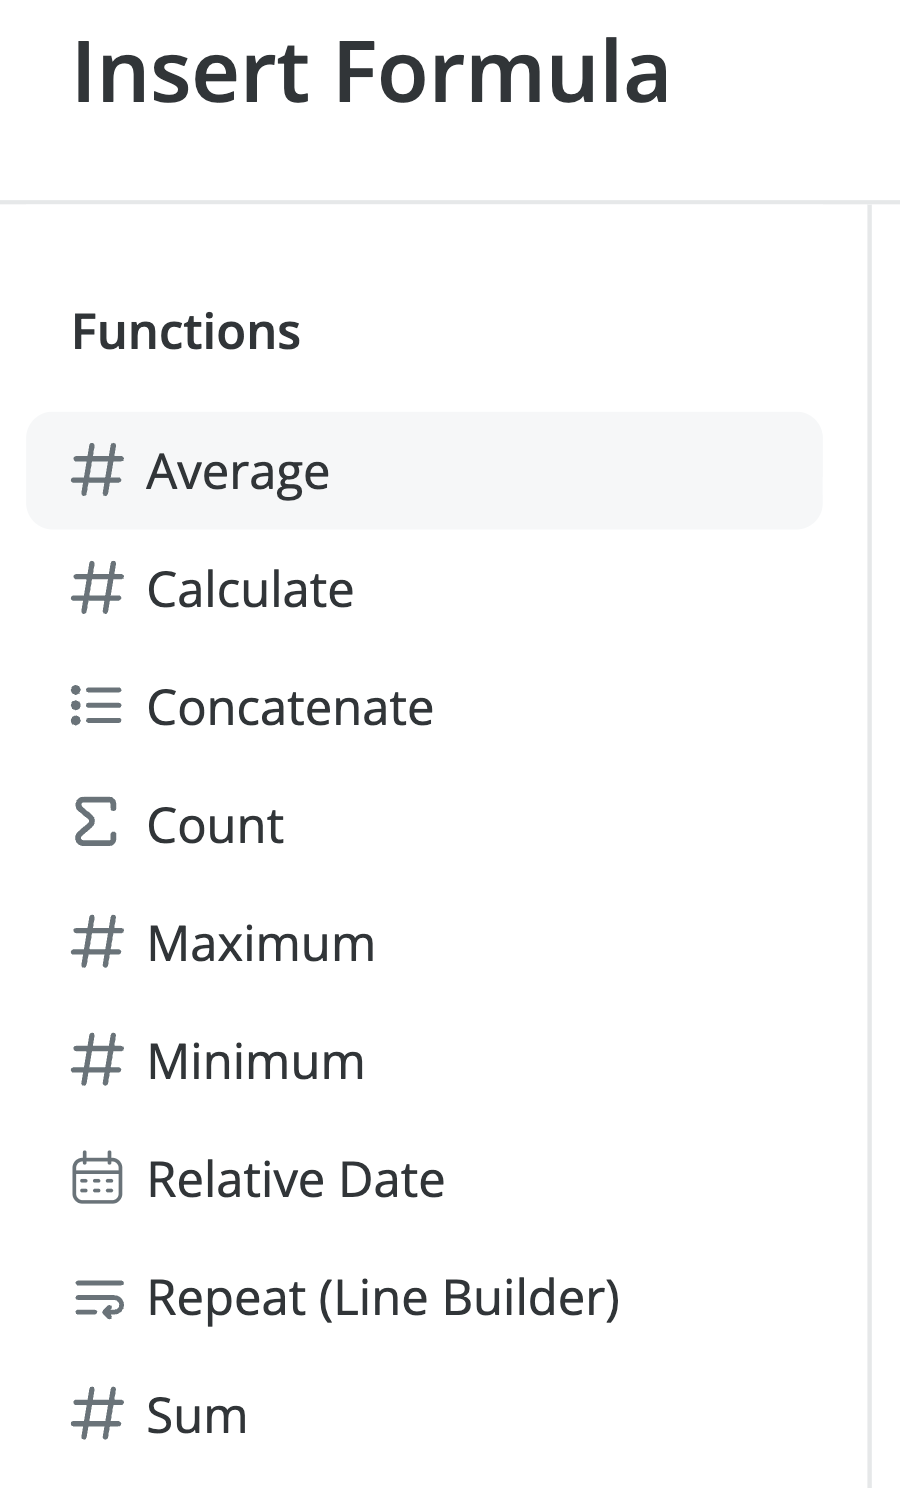Click the hash icon beside Maximum
This screenshot has width=900, height=1488.
coord(97,943)
